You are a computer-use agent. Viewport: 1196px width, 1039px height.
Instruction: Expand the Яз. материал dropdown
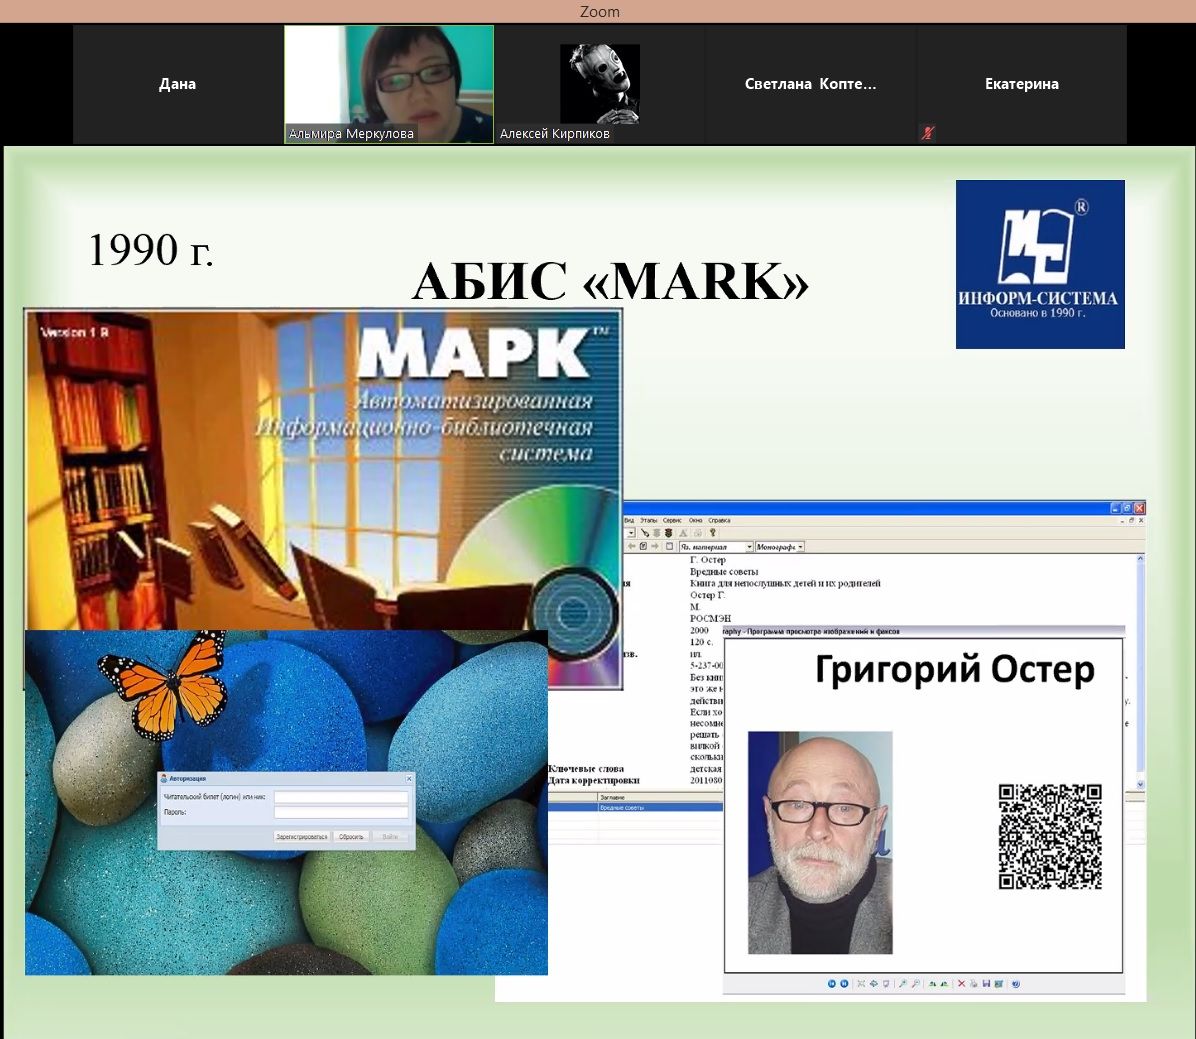point(749,547)
